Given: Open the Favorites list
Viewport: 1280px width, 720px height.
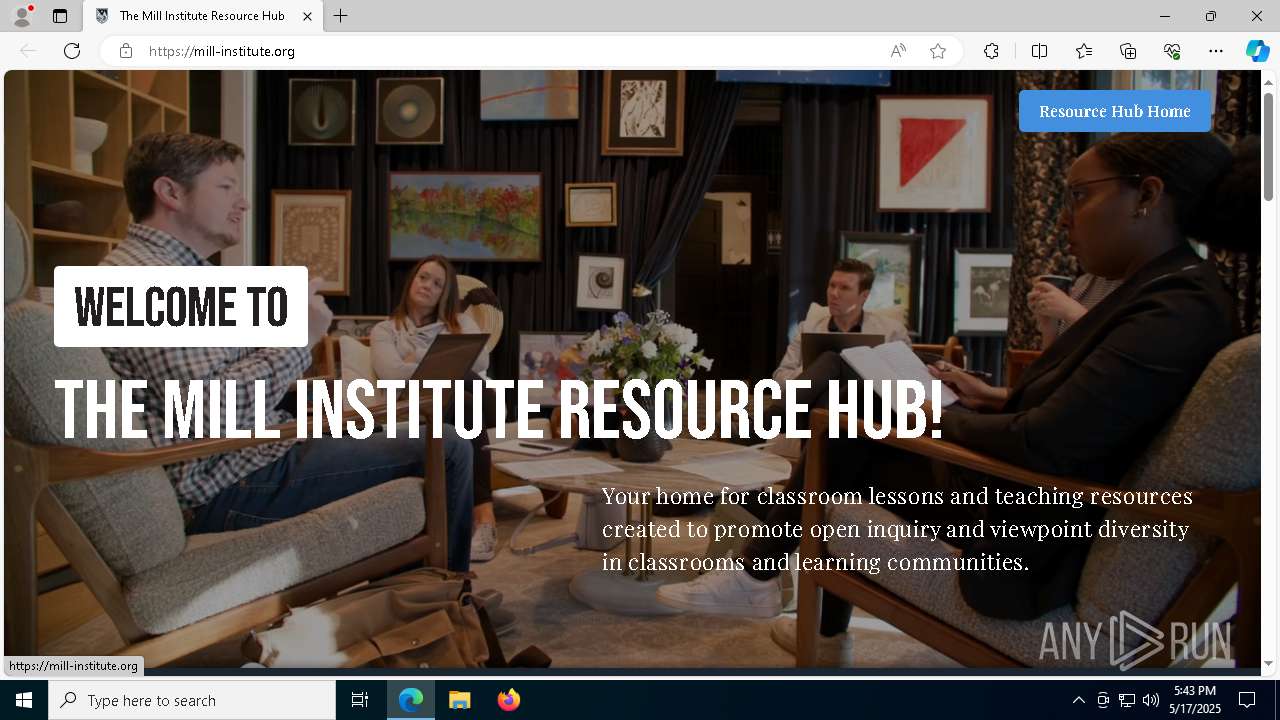Looking at the screenshot, I should click(x=1084, y=51).
